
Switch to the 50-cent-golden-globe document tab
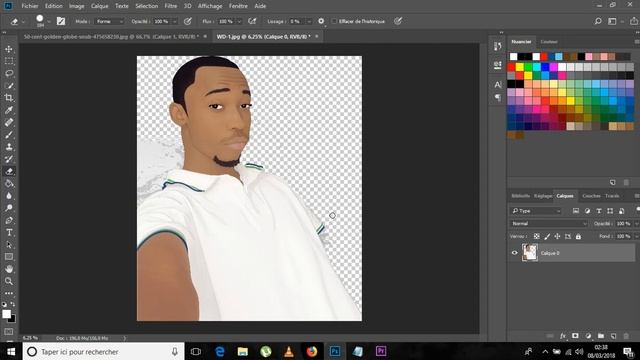click(111, 36)
